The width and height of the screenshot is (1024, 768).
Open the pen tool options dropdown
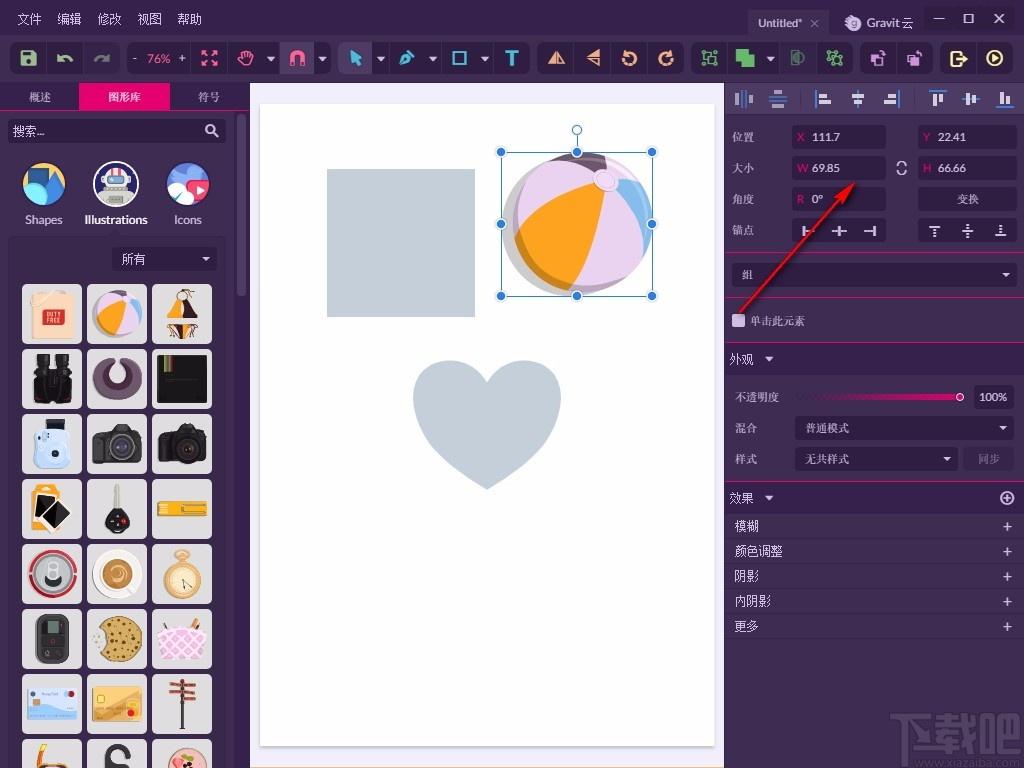(x=433, y=59)
